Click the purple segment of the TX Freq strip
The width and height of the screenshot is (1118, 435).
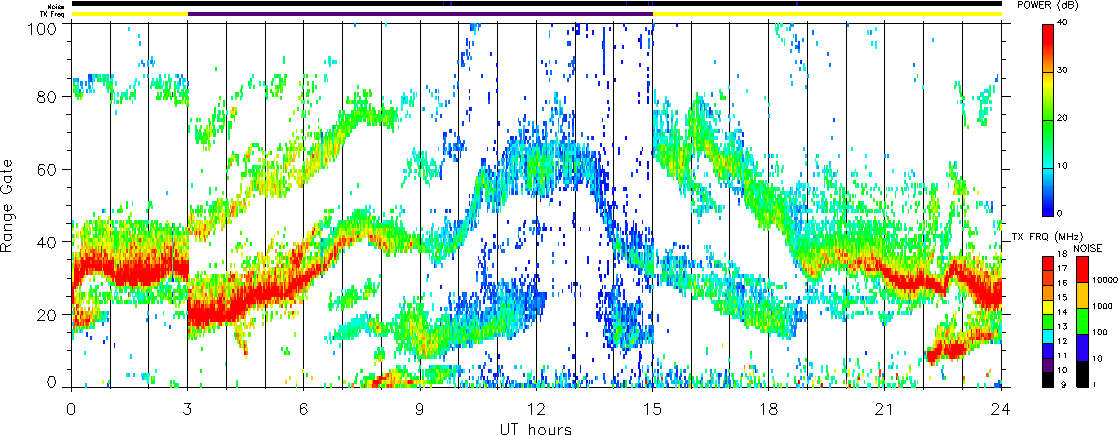tap(420, 14)
